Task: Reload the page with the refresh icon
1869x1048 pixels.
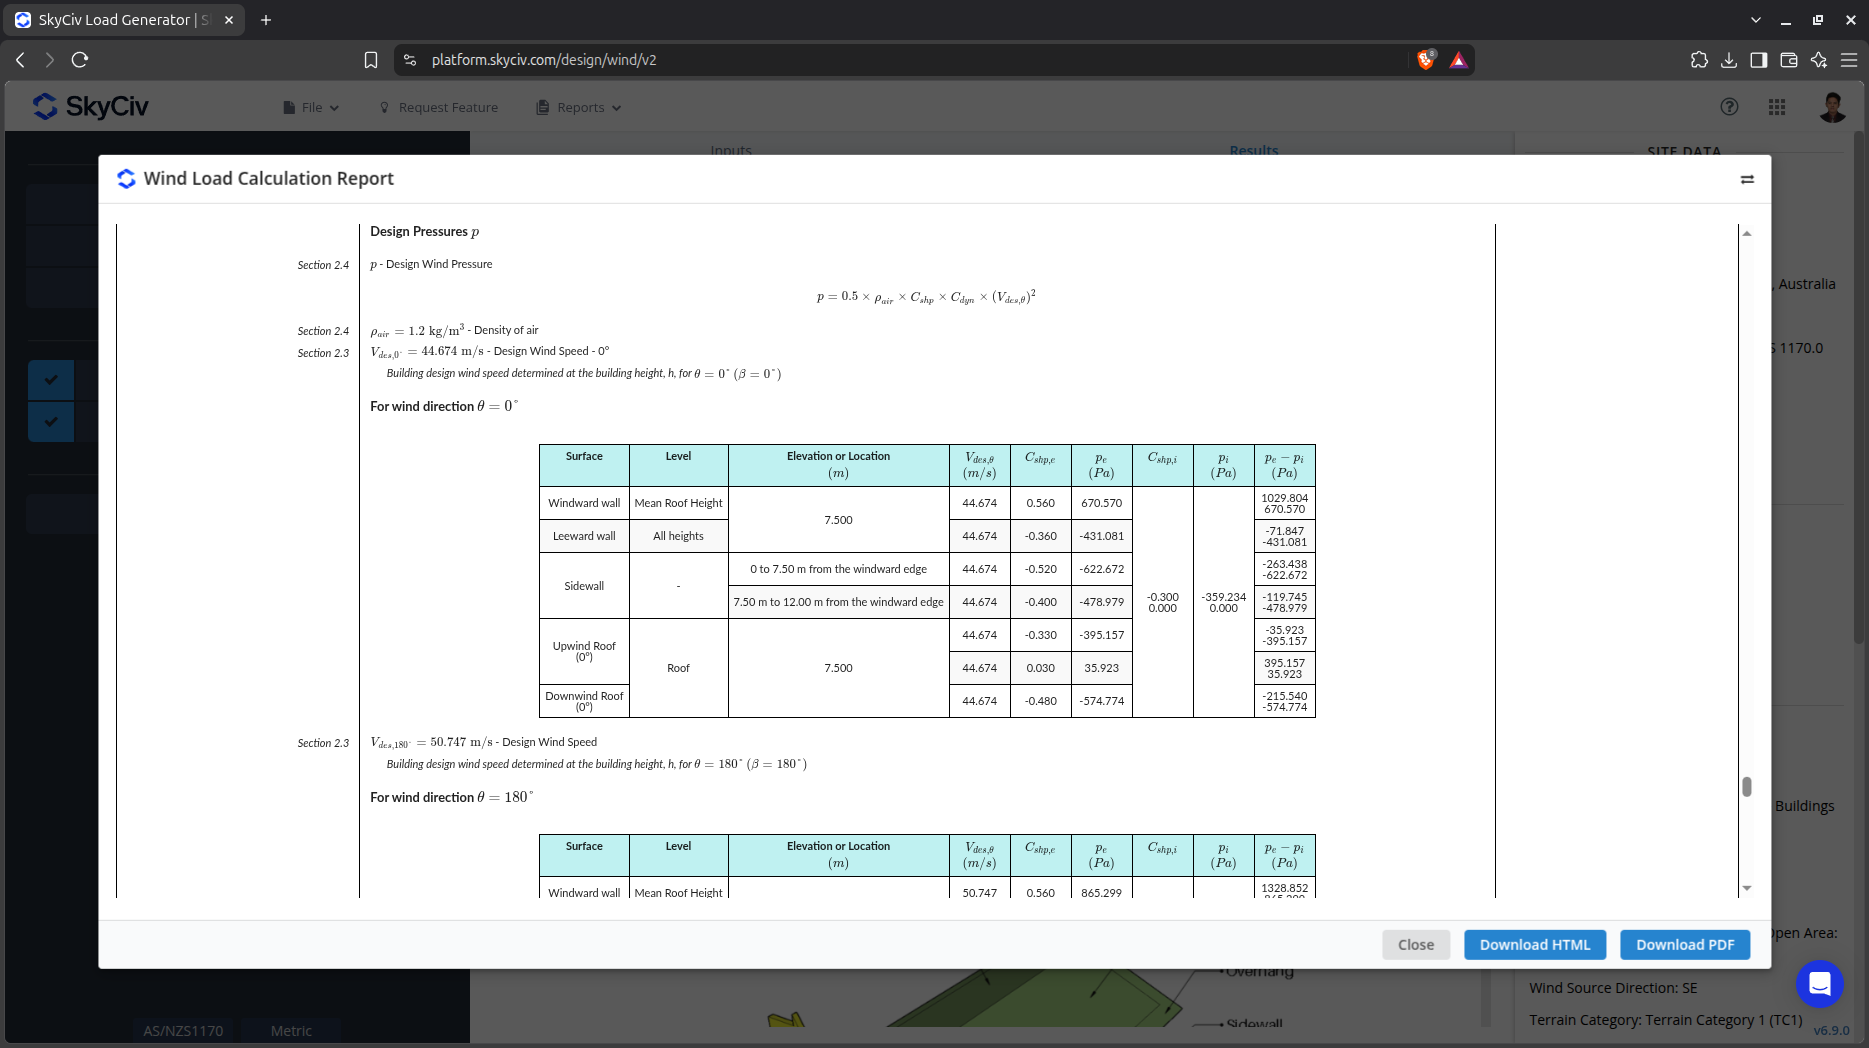Action: [80, 60]
